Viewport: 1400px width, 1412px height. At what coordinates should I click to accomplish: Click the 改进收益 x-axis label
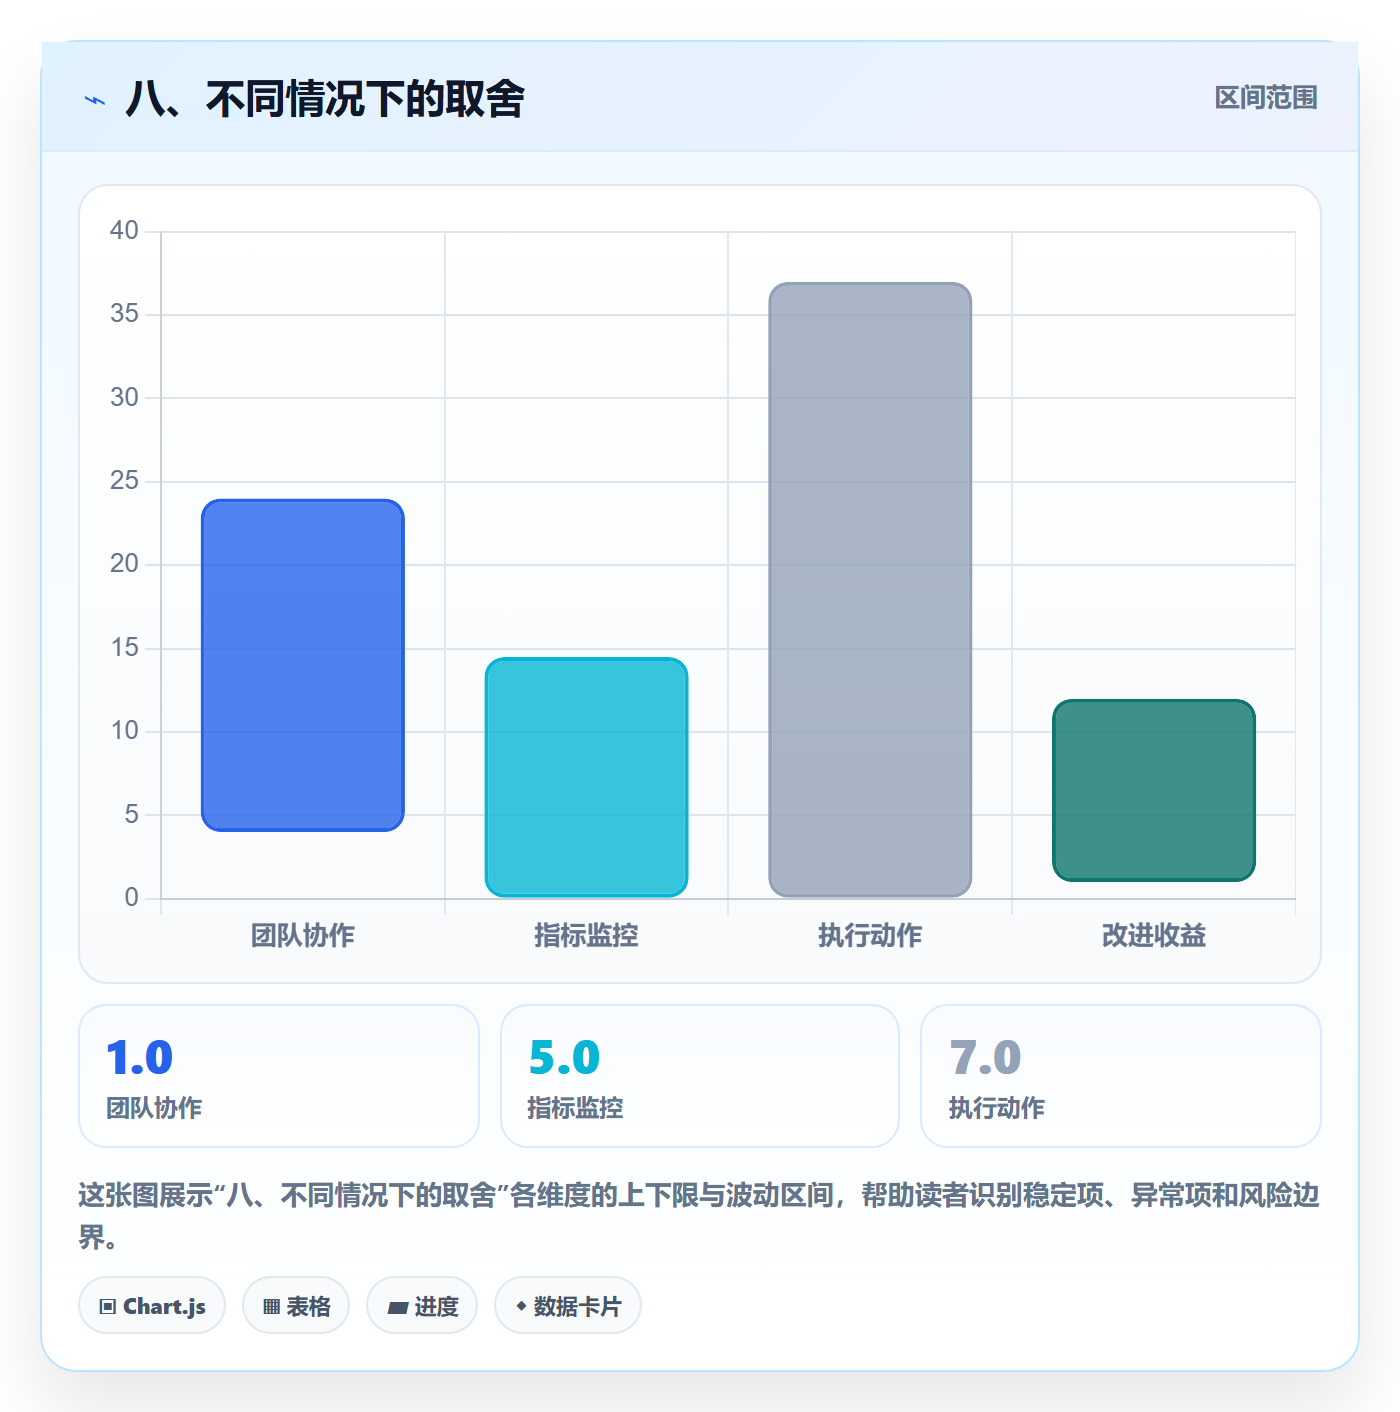[1154, 936]
